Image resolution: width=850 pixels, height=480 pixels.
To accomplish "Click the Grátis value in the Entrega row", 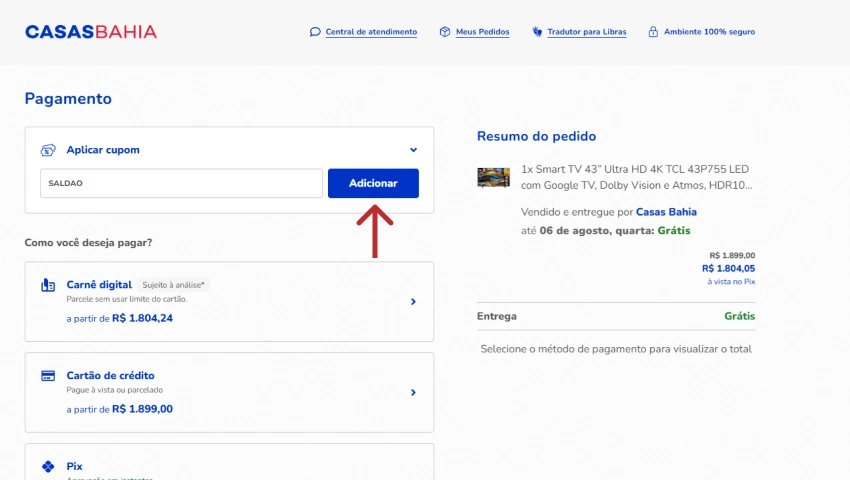I will pos(739,316).
